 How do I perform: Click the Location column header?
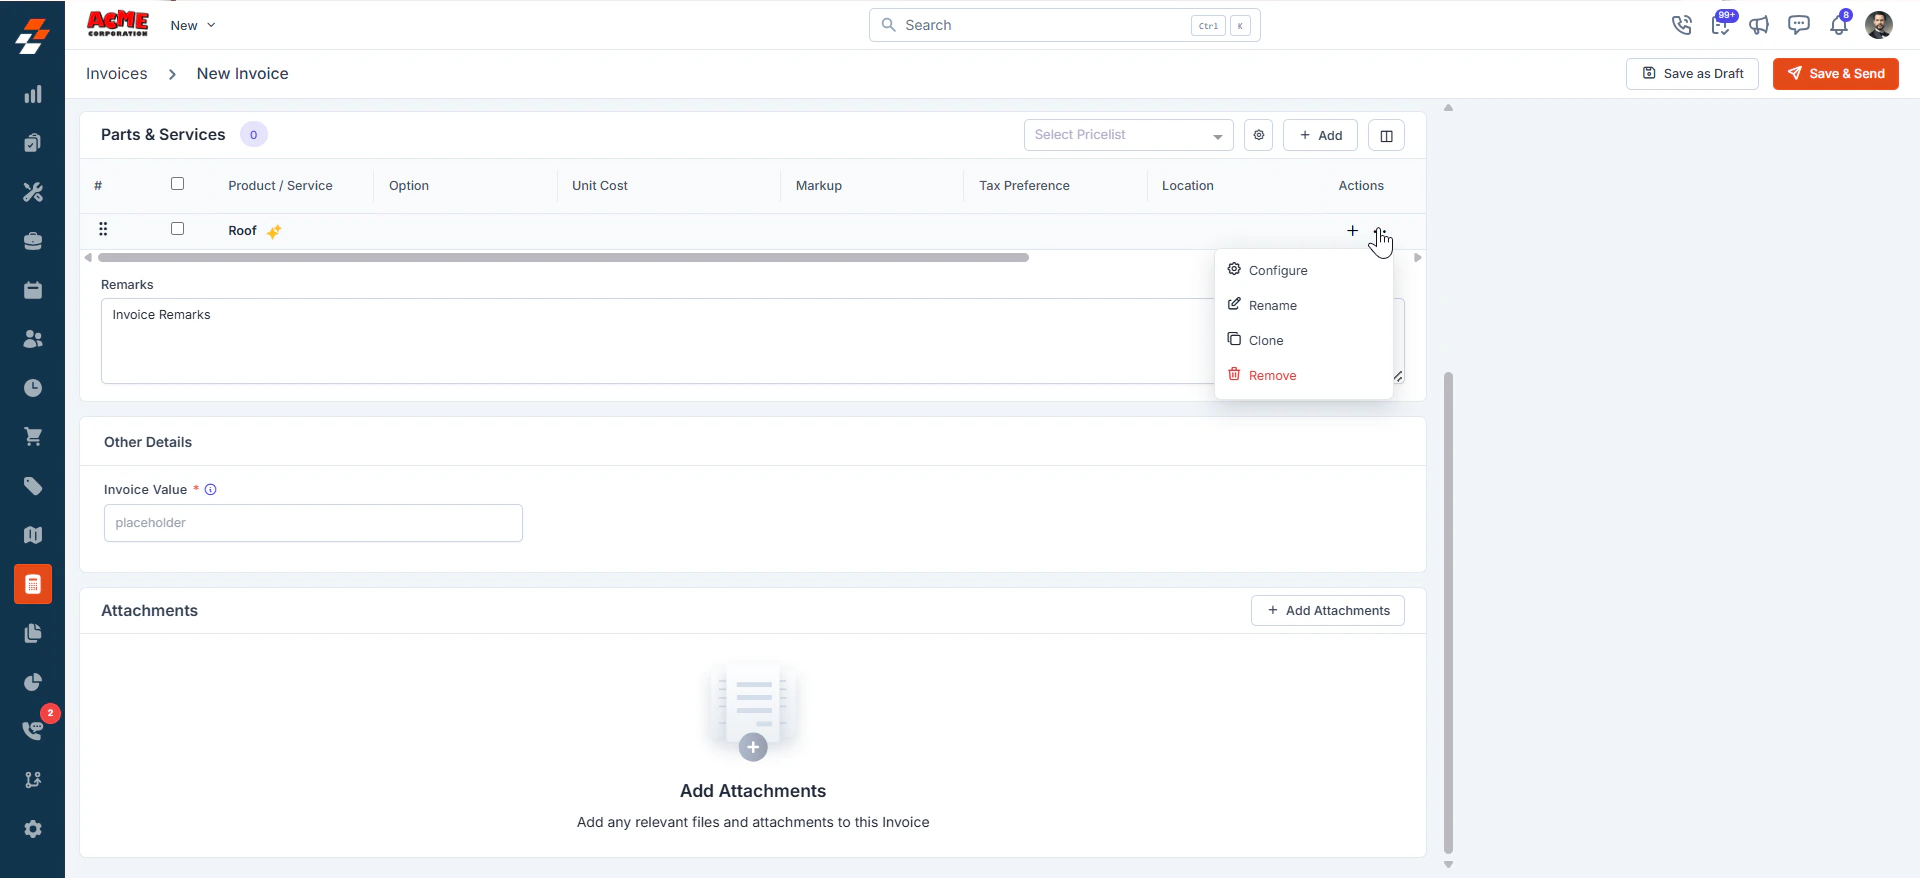click(1188, 186)
